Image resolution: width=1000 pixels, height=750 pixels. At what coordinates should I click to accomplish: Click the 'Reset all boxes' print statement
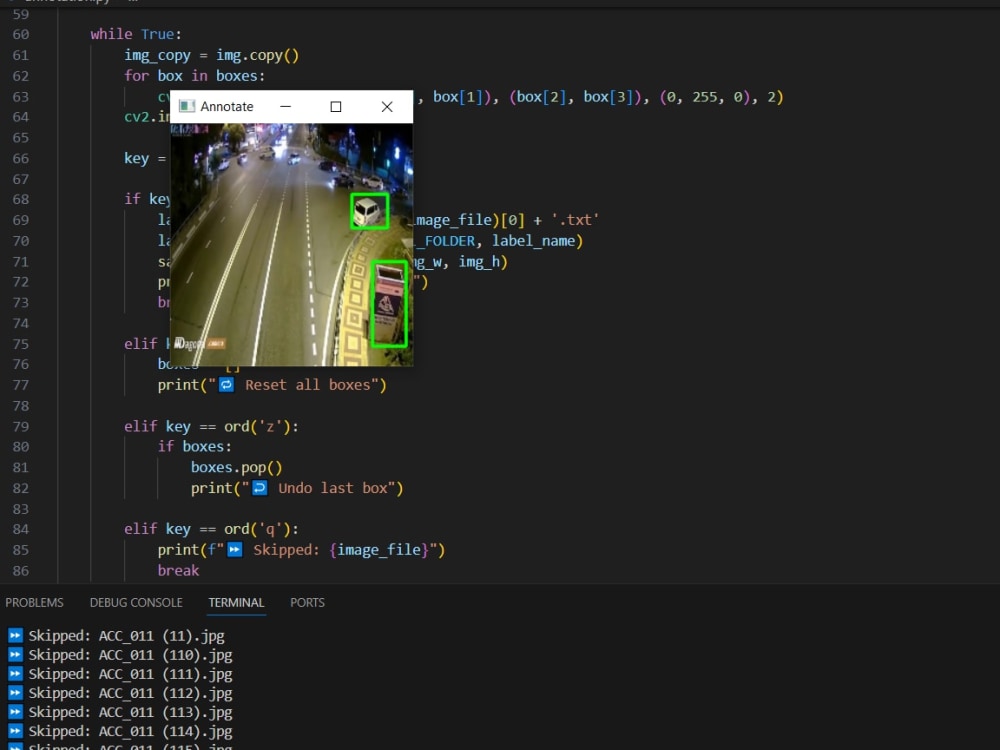click(272, 385)
